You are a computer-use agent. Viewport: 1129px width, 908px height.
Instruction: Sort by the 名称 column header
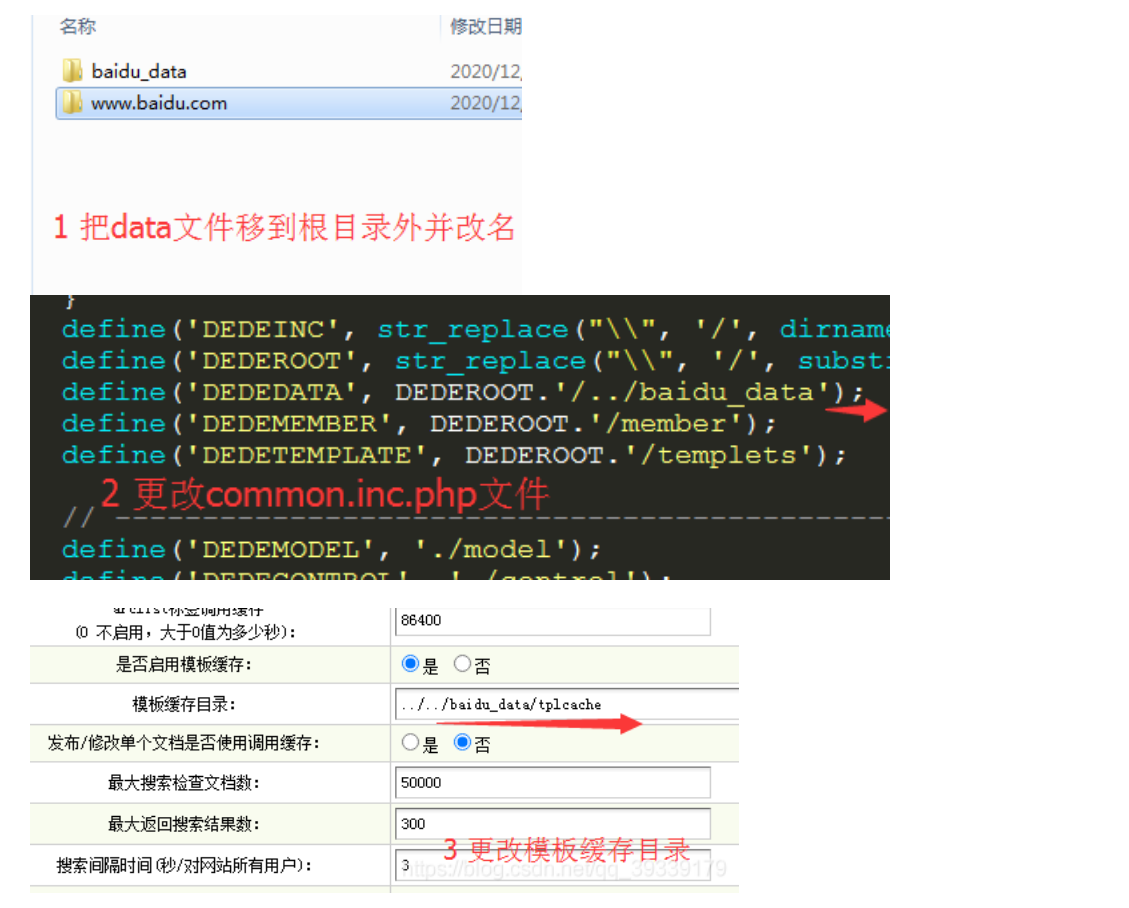point(78,26)
